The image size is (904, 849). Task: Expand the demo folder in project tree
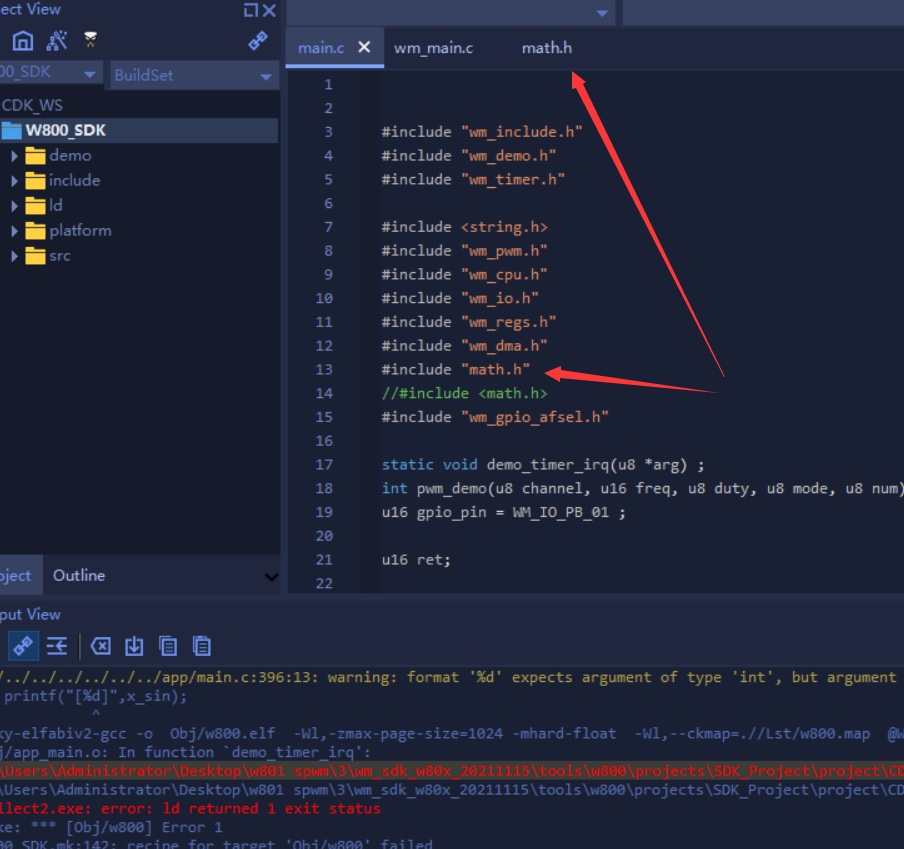coord(15,156)
